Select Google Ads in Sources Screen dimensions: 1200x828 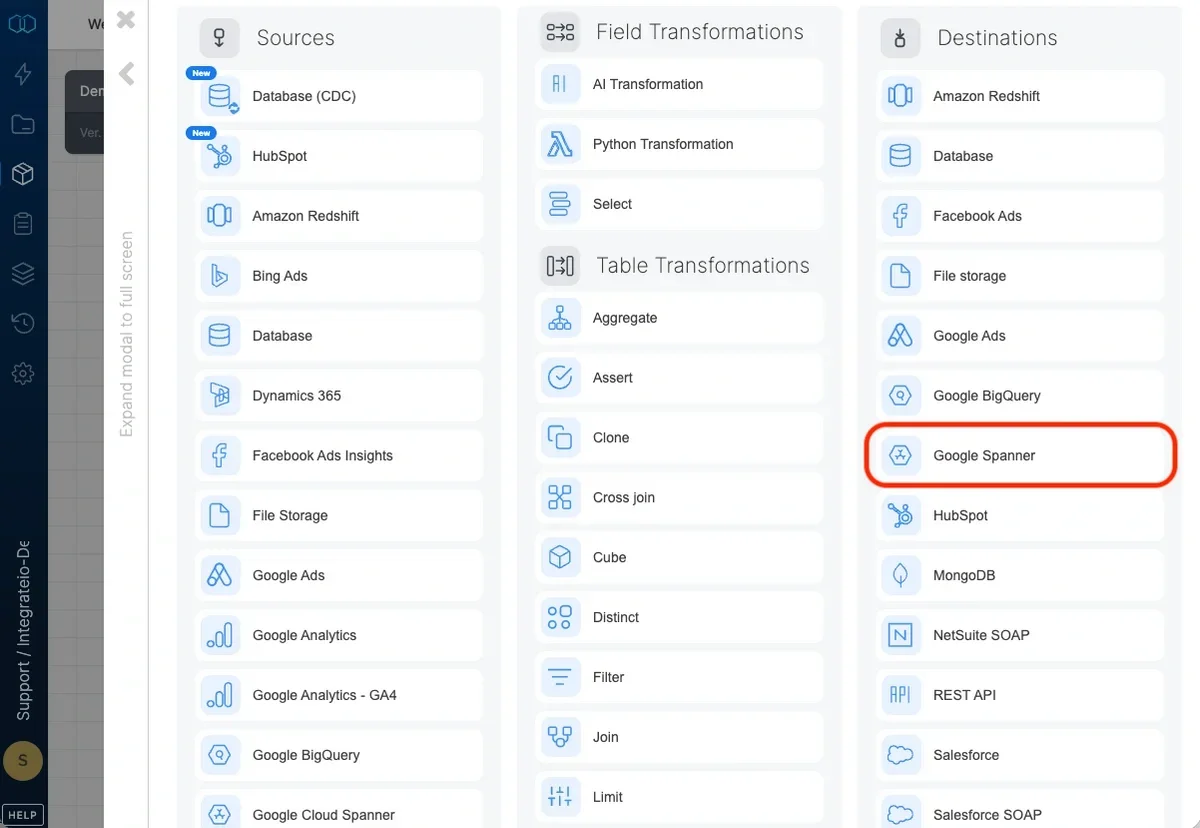[x=339, y=576]
